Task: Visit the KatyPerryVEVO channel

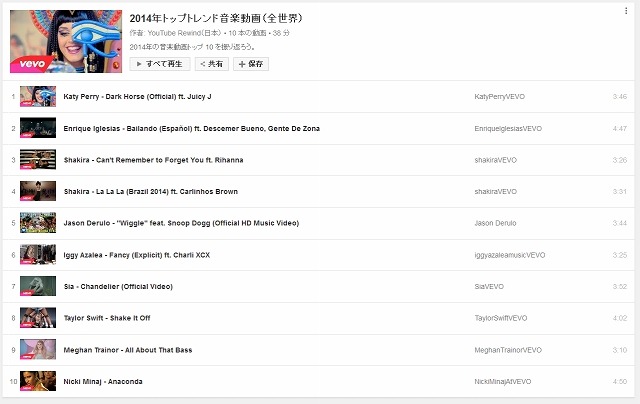Action: click(500, 97)
